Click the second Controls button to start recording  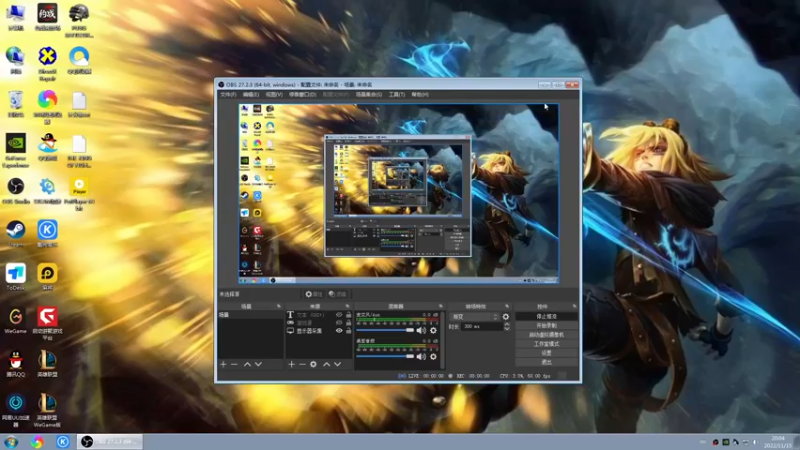point(546,326)
